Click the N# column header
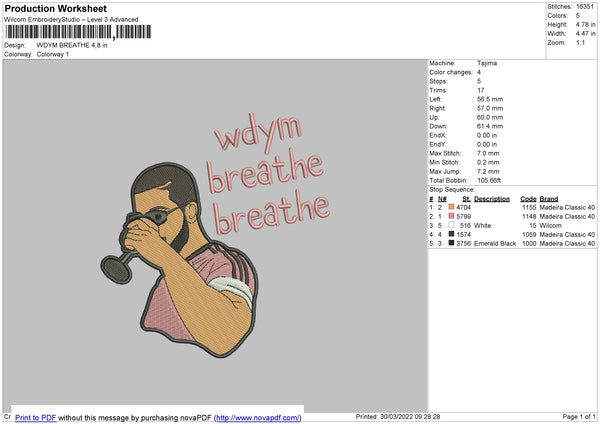Image resolution: width=600 pixels, height=424 pixels. 442,199
